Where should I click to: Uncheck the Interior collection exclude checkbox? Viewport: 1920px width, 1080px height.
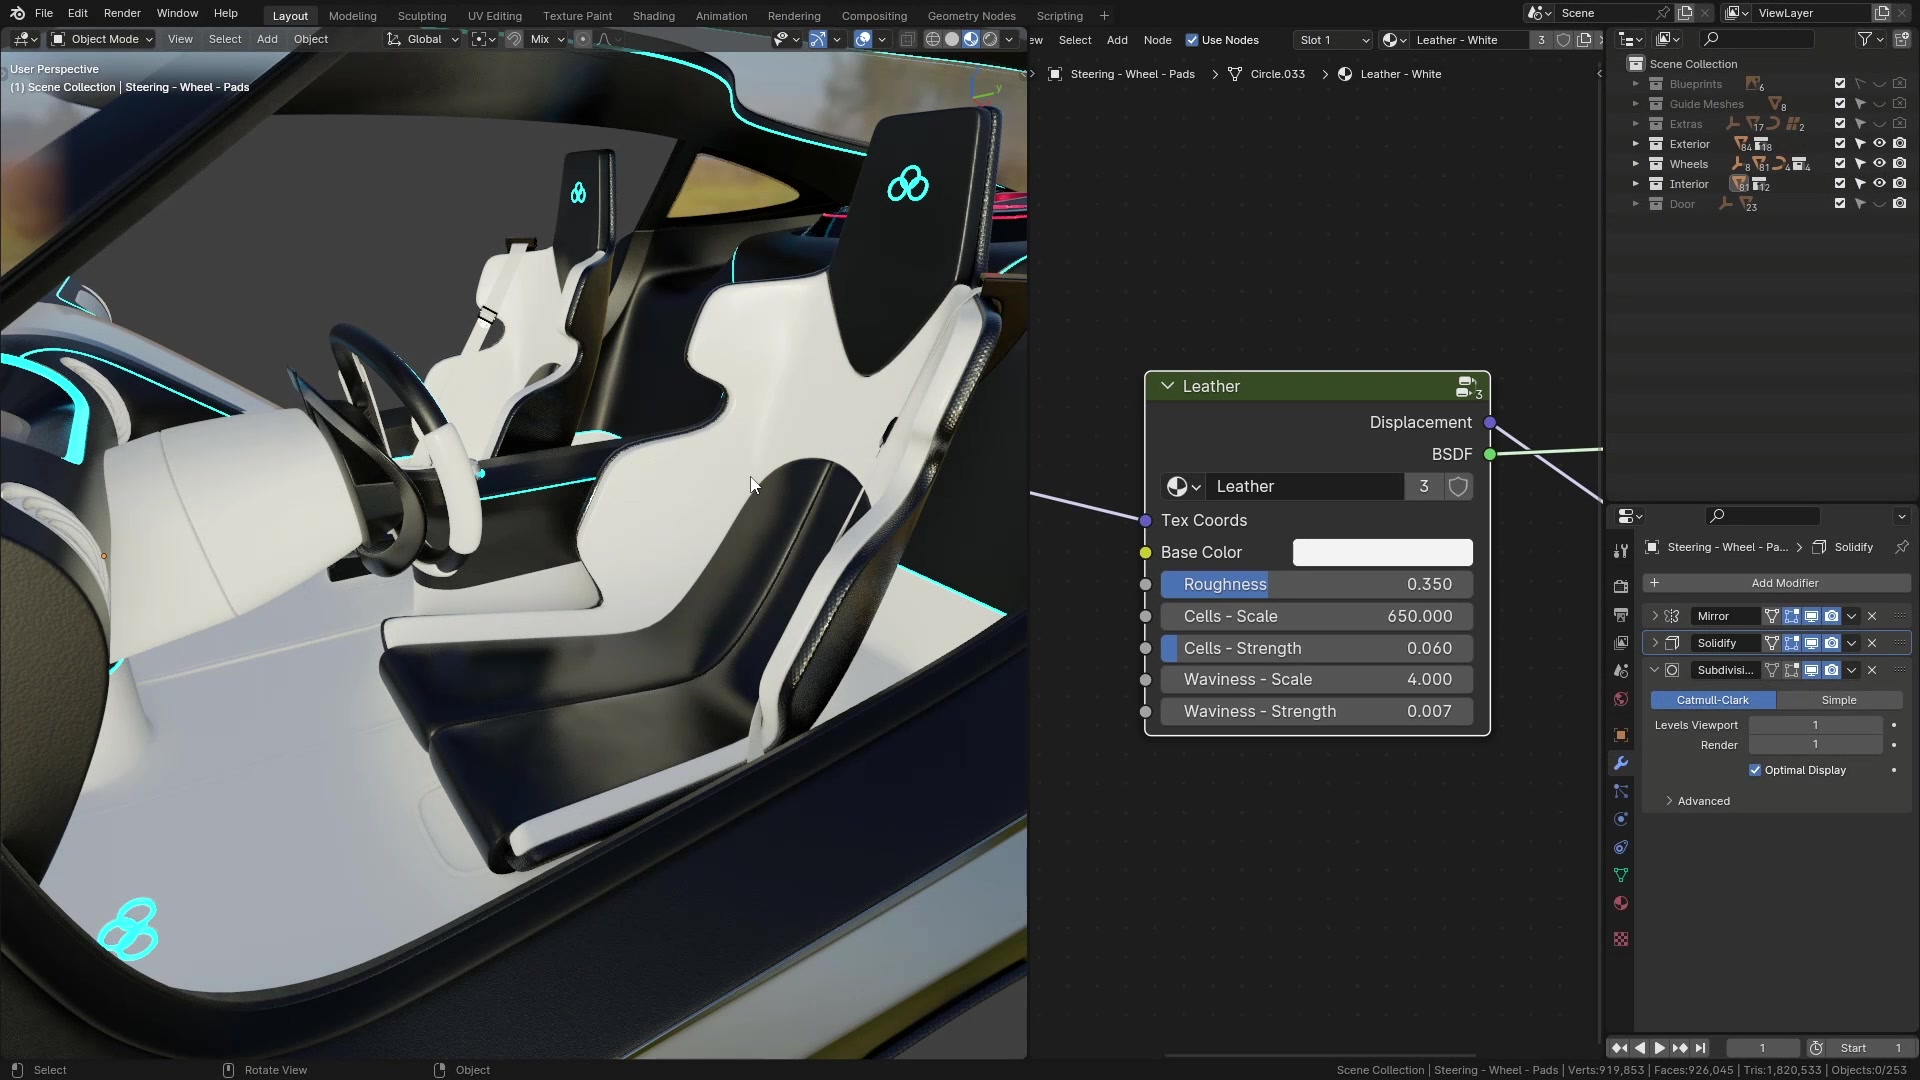(1839, 184)
